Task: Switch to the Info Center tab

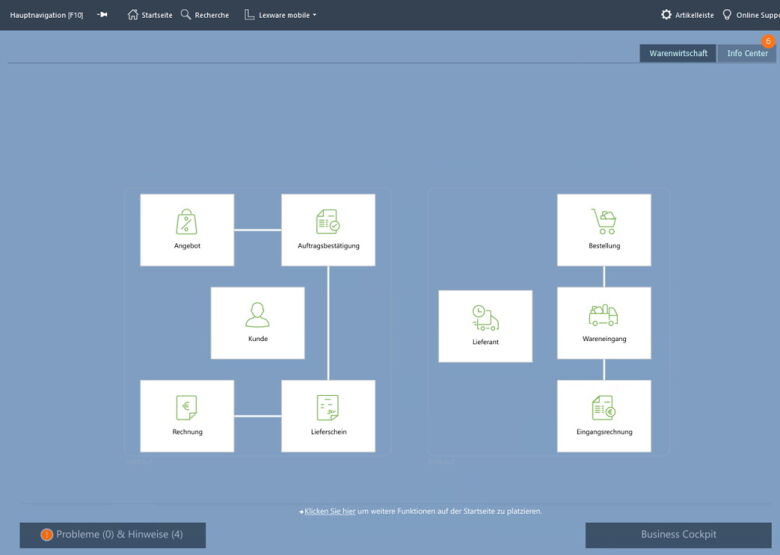Action: pos(747,53)
